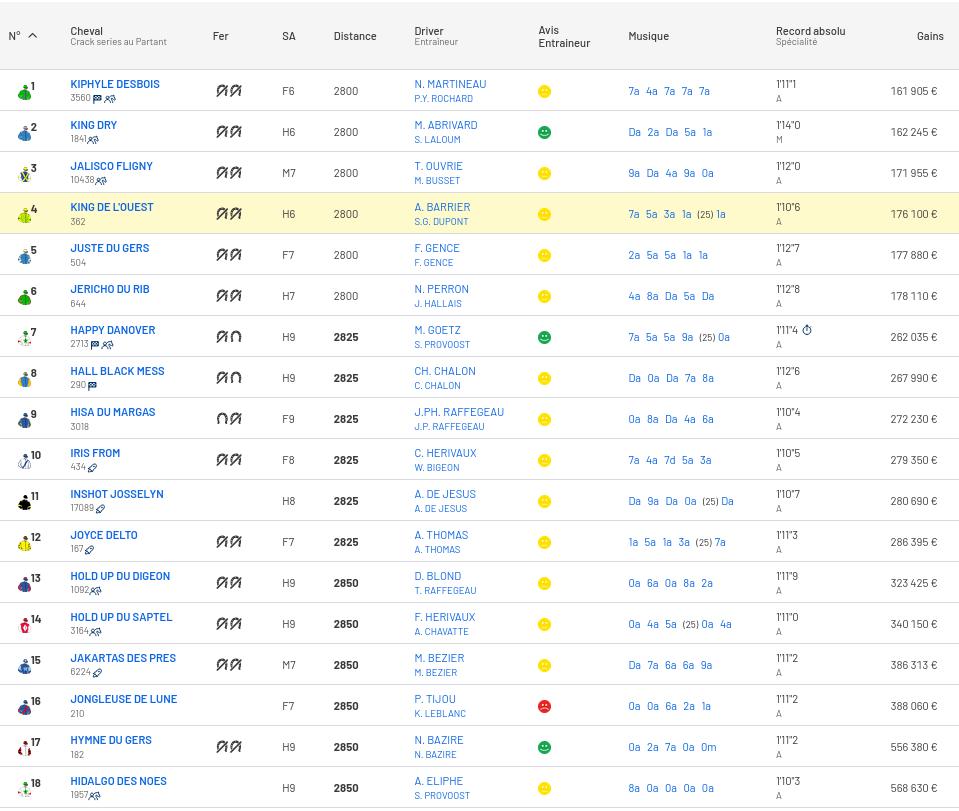Click icon beside 1957 under HIDALGO DES NOES

(95, 796)
